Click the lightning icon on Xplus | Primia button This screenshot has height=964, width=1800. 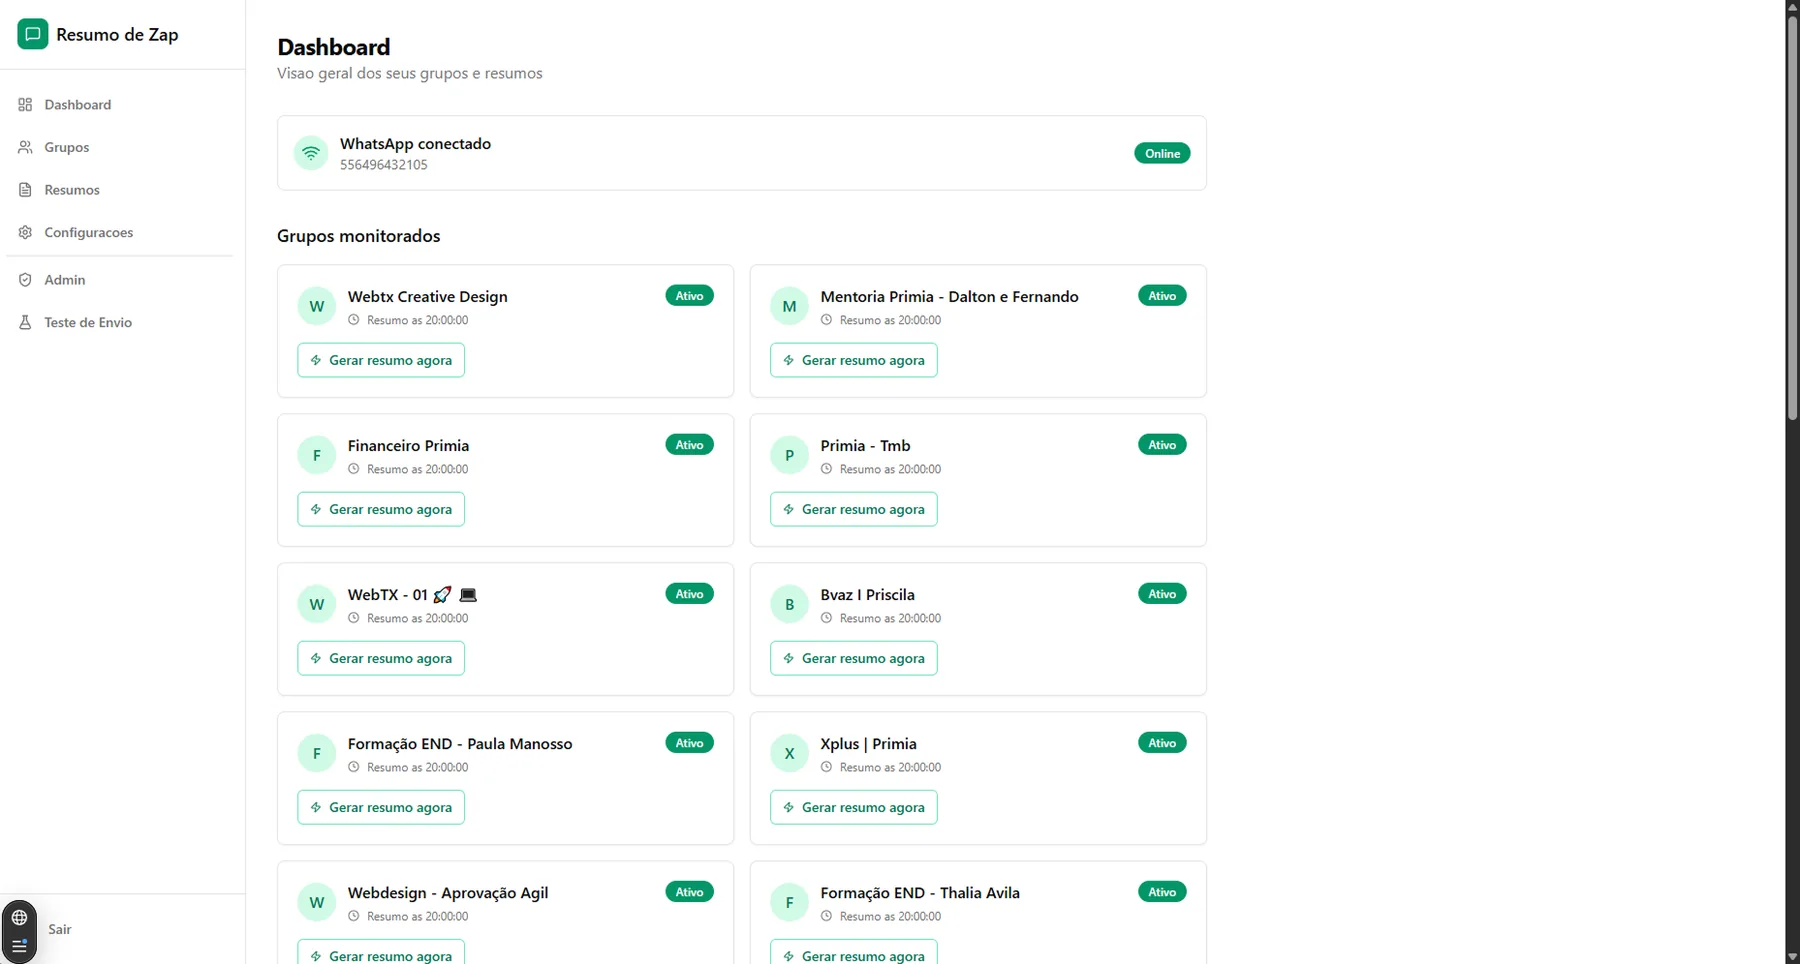pyautogui.click(x=788, y=807)
